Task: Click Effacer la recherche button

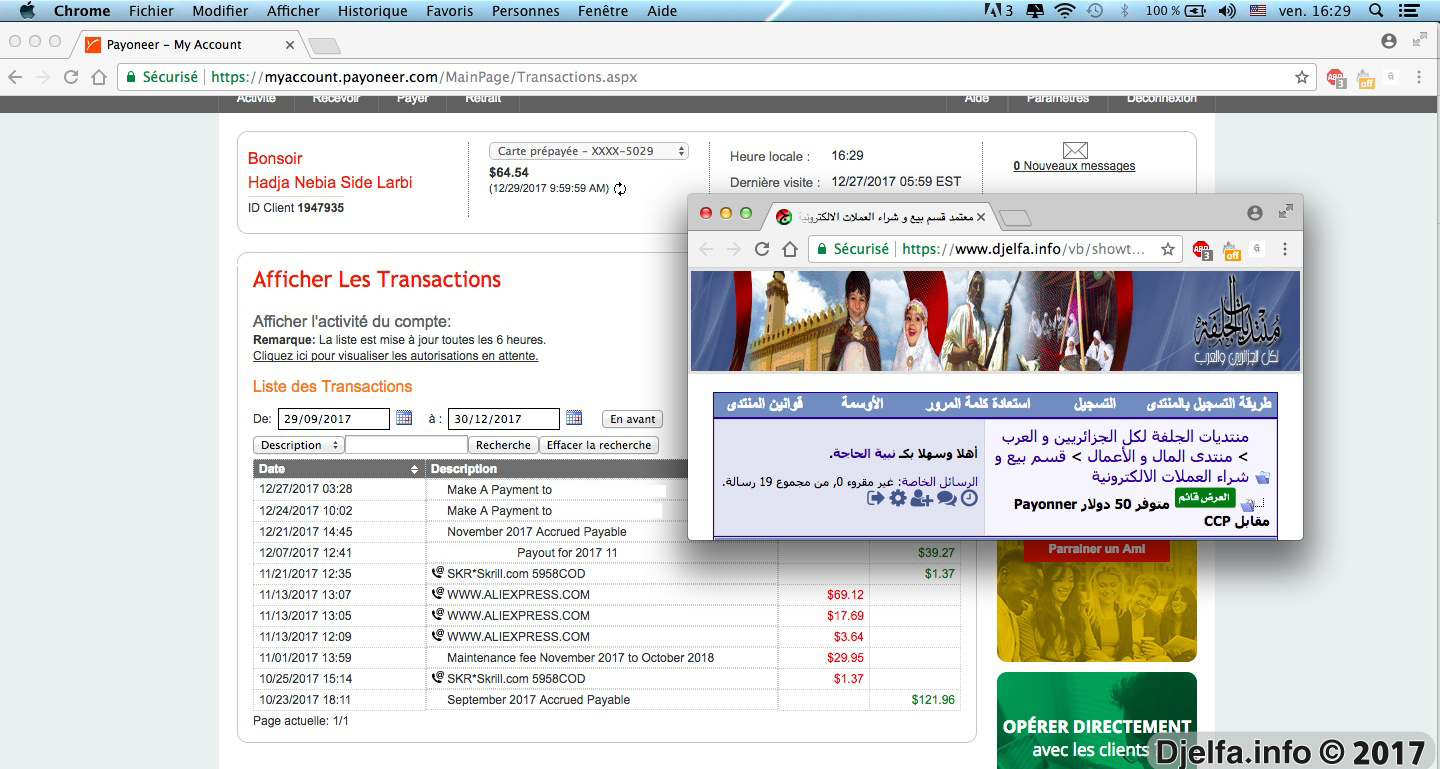Action: 599,445
